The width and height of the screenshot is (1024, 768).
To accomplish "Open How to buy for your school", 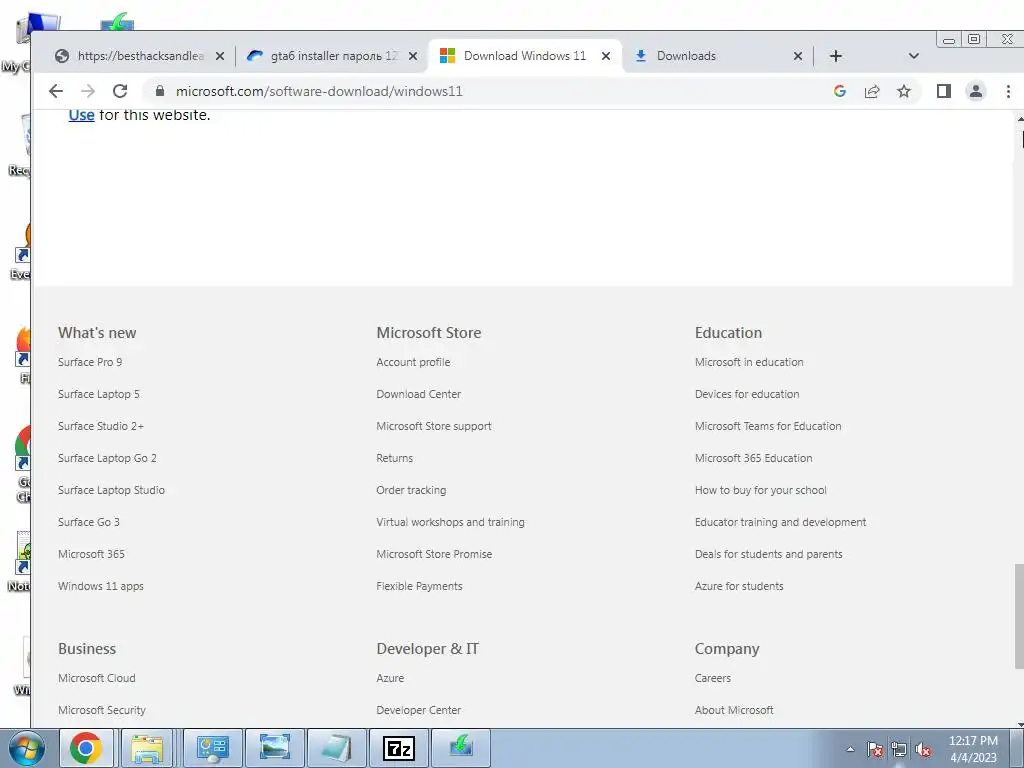I will [761, 490].
